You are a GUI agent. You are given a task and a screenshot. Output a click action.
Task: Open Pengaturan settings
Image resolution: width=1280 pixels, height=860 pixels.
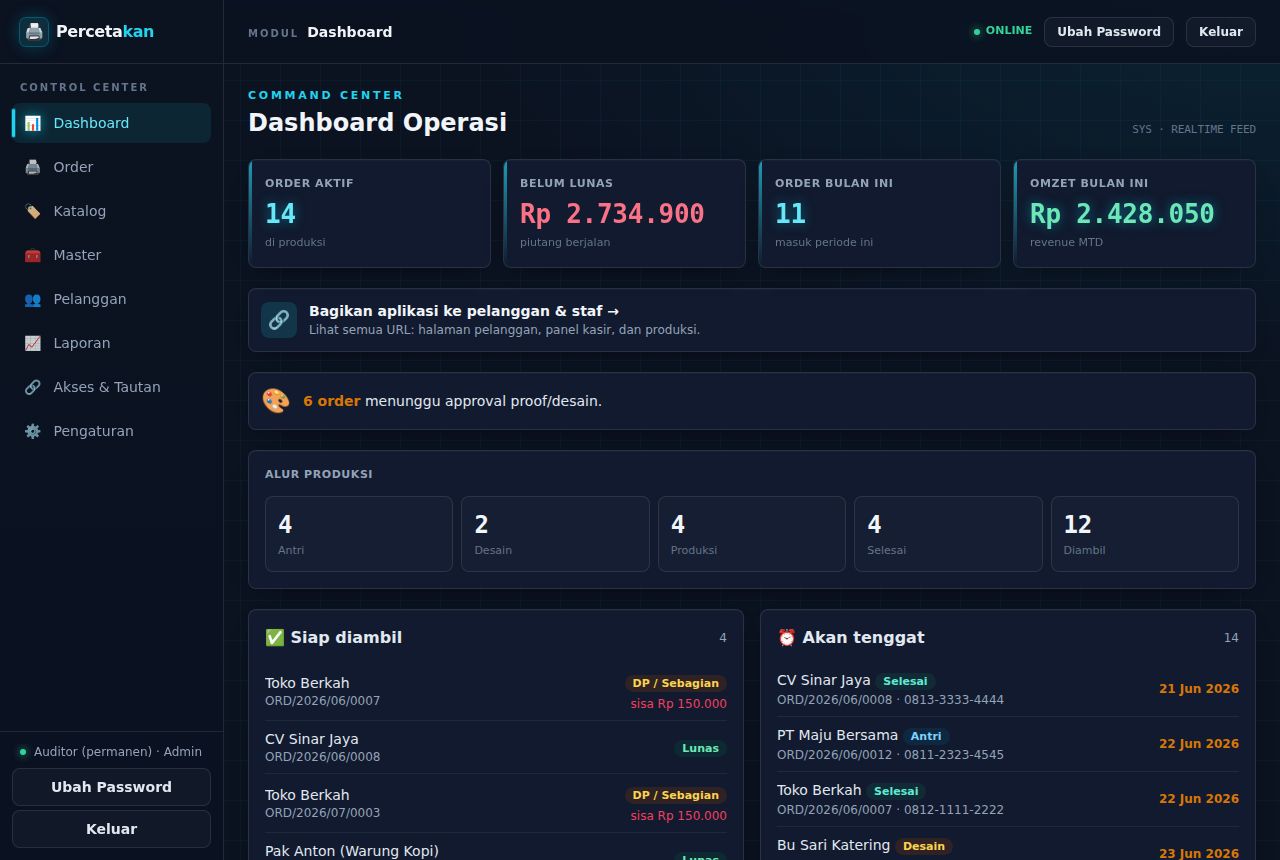111,431
